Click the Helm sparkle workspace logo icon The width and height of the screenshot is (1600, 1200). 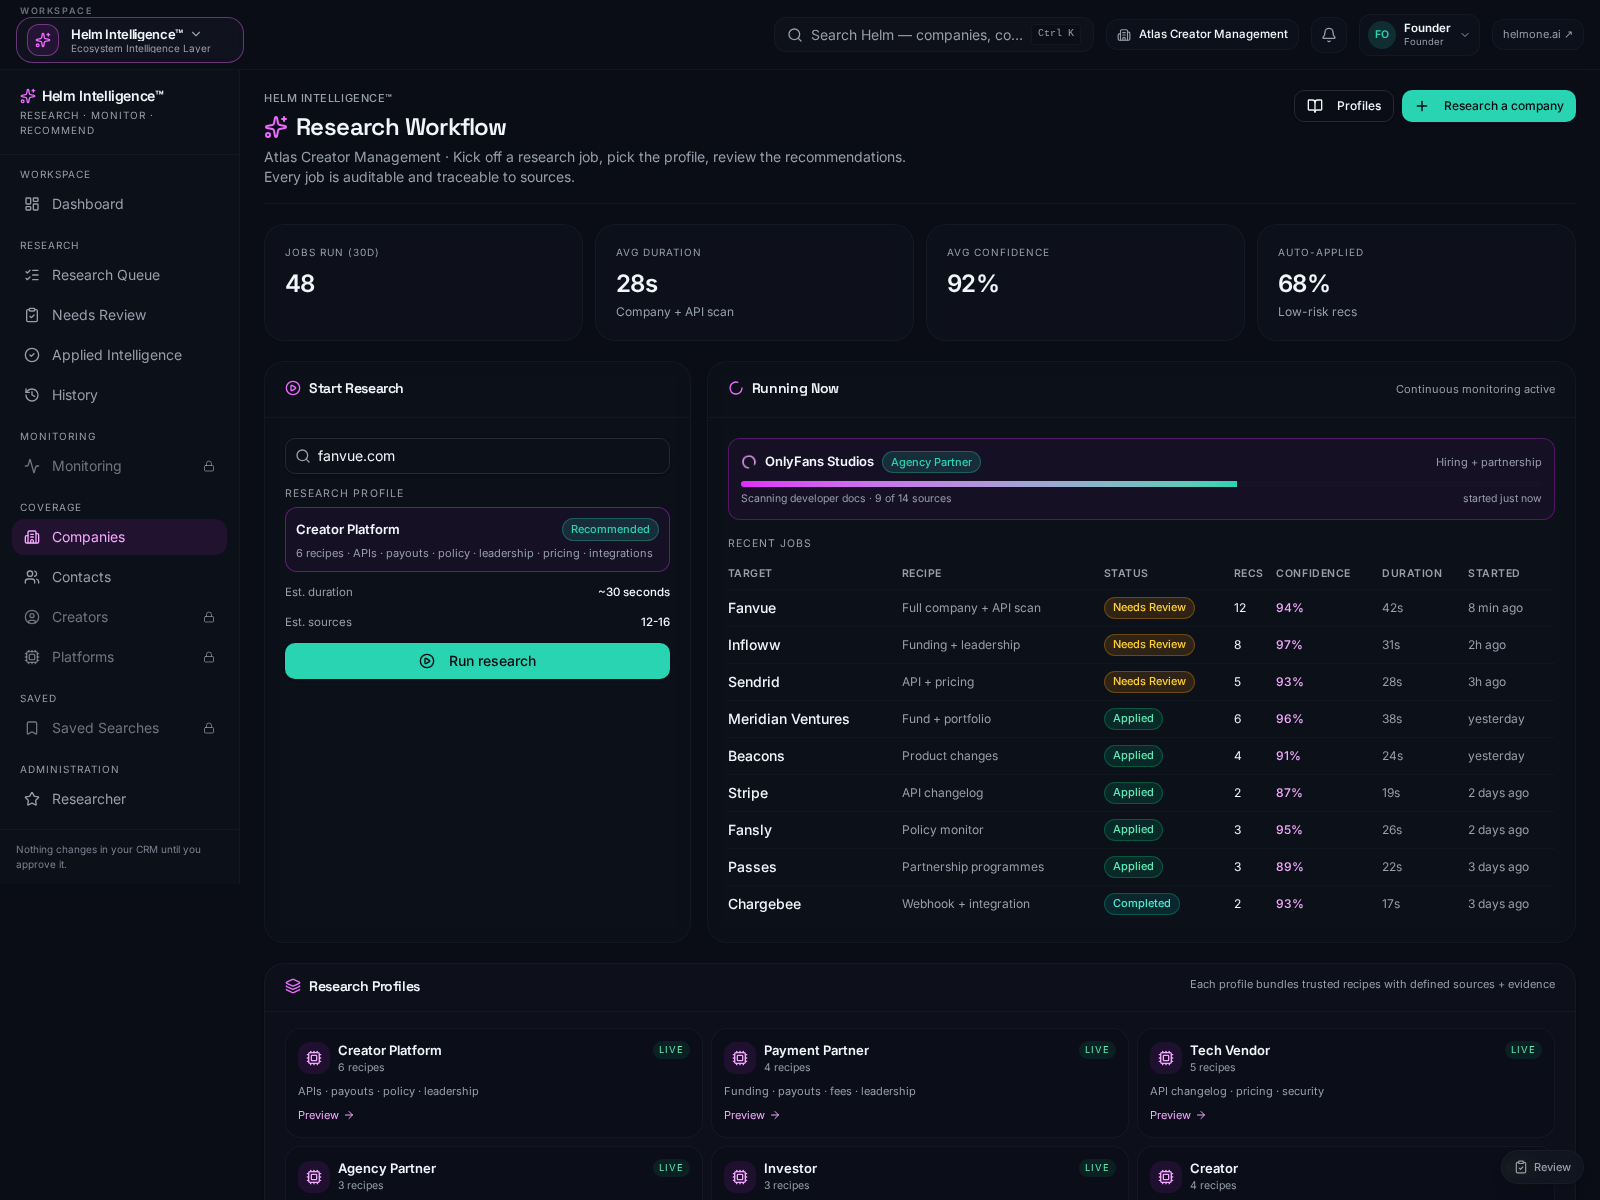43,40
